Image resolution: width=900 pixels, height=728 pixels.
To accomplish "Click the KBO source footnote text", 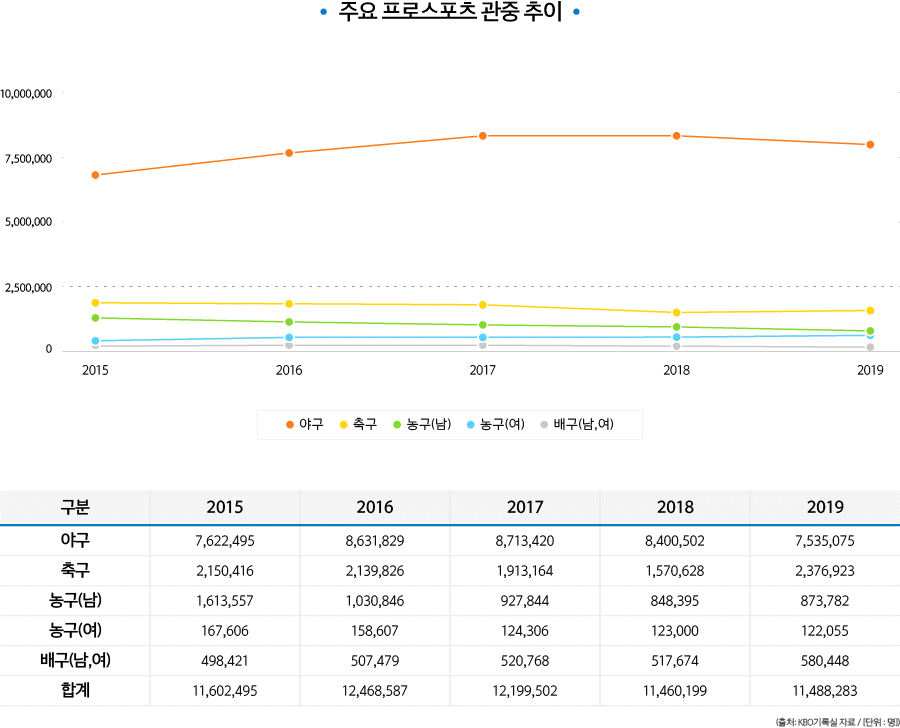I will coord(837,722).
